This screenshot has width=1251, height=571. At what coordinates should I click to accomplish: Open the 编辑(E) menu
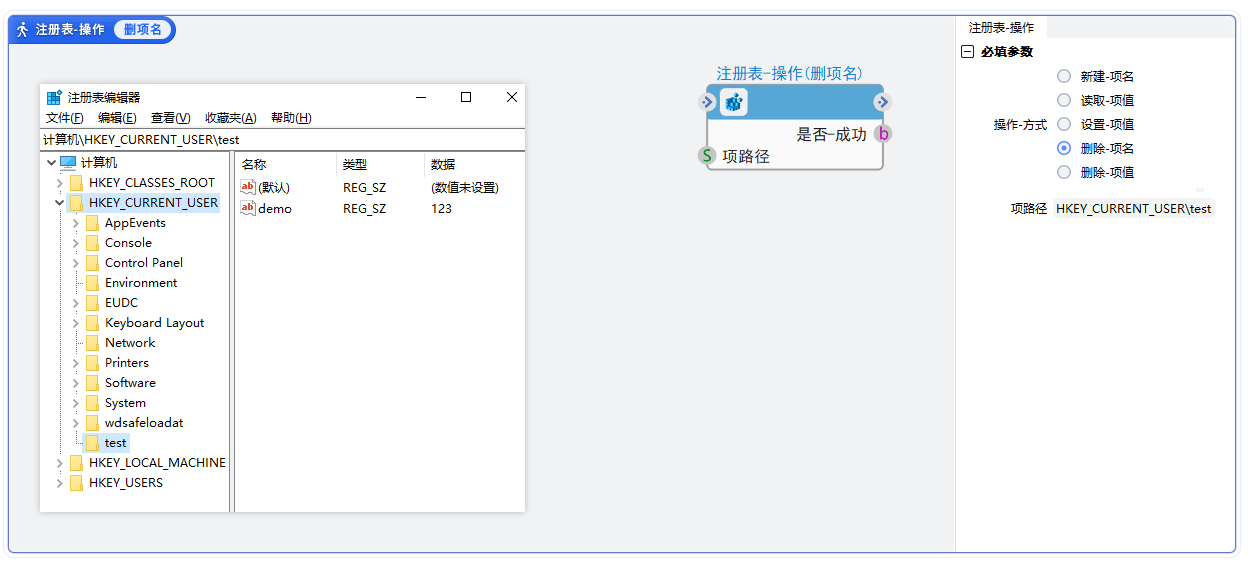(x=117, y=118)
